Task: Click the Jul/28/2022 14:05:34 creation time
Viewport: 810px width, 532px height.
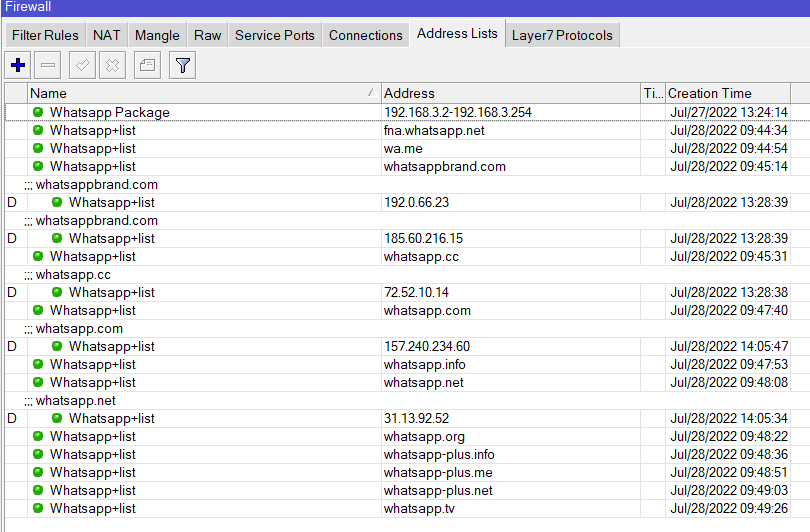Action: 729,418
